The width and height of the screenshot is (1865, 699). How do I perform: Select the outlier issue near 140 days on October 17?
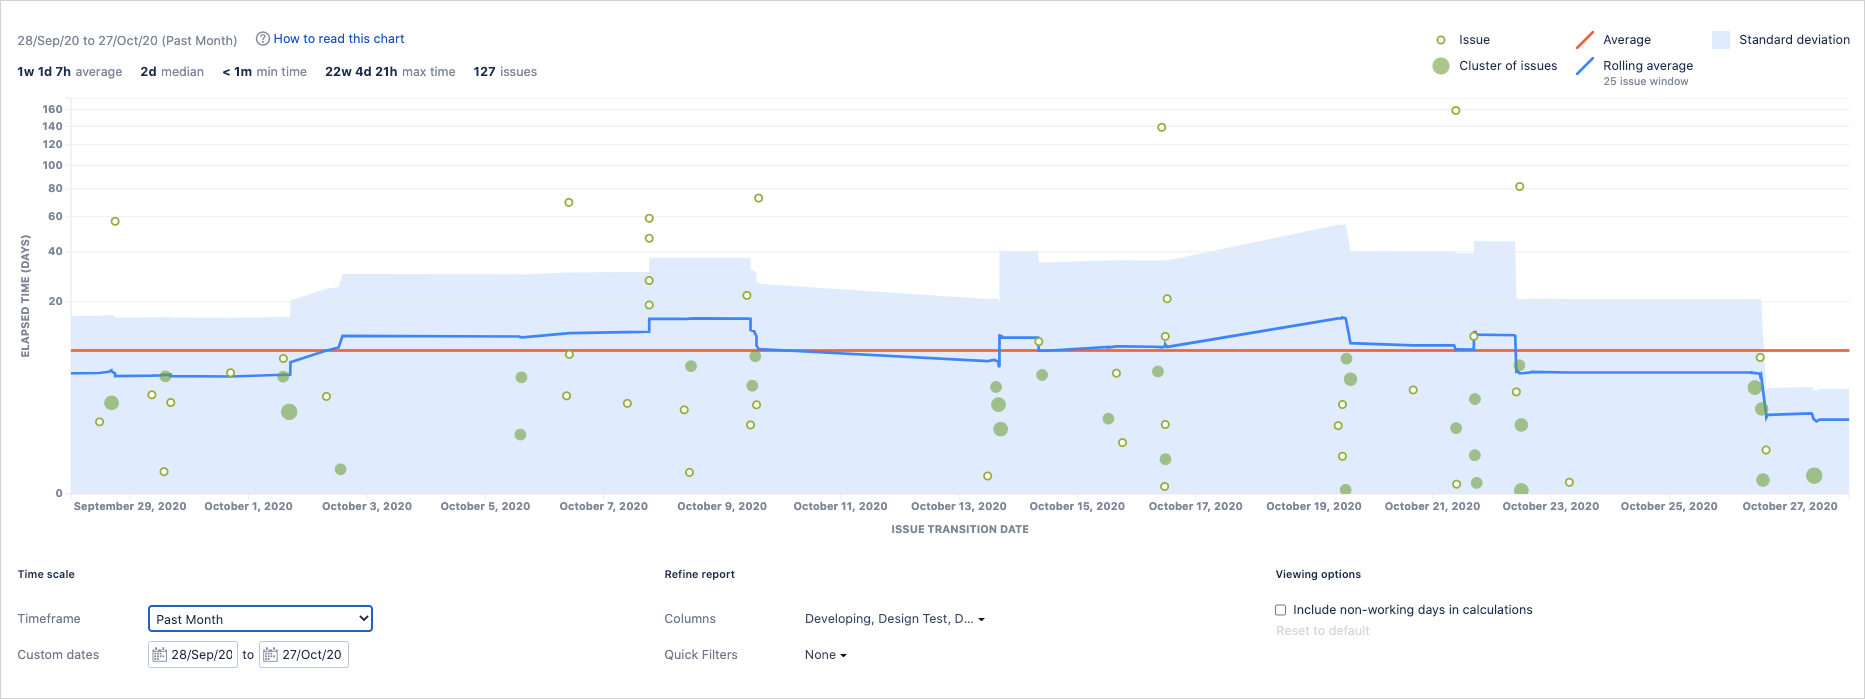[1160, 127]
